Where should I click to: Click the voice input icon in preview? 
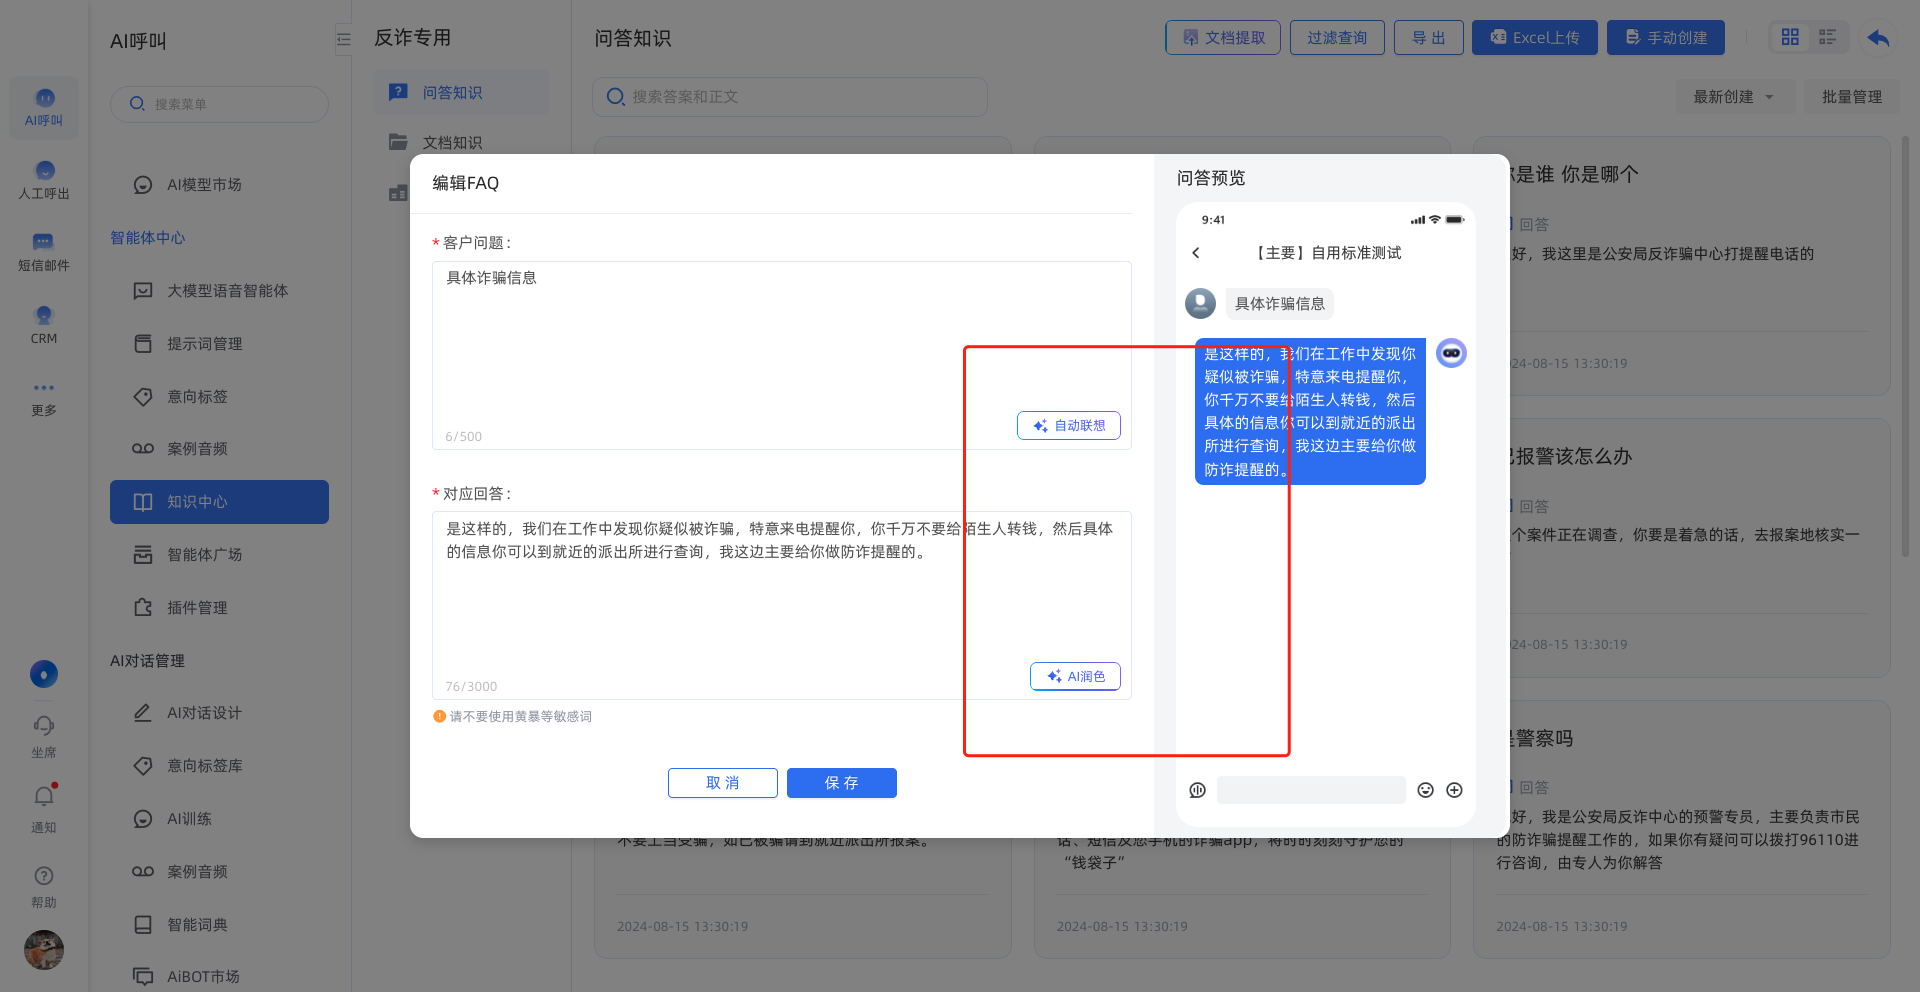pos(1197,790)
